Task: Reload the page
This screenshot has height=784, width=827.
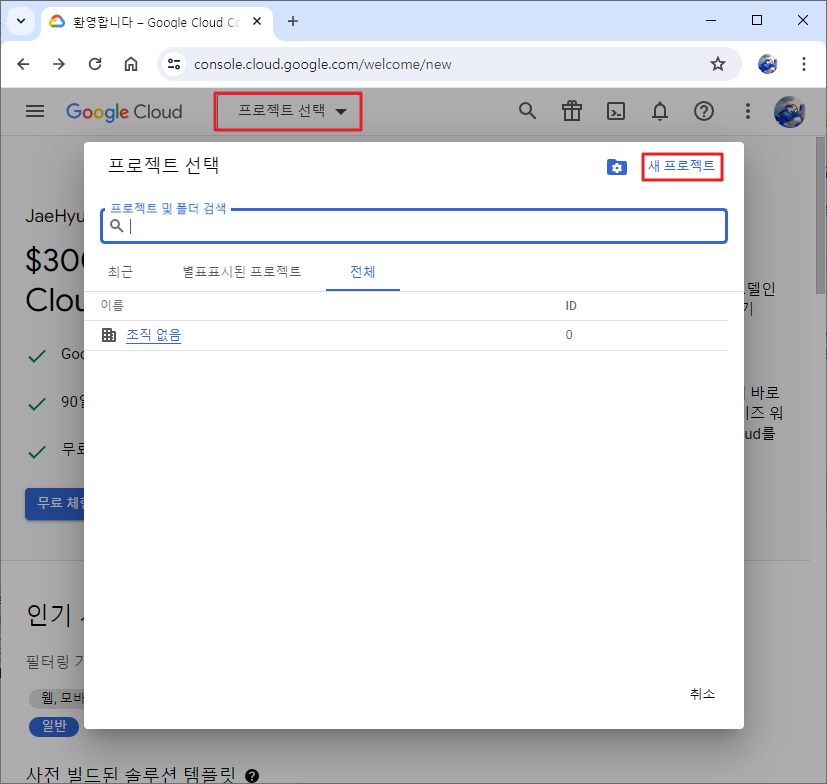Action: [95, 64]
